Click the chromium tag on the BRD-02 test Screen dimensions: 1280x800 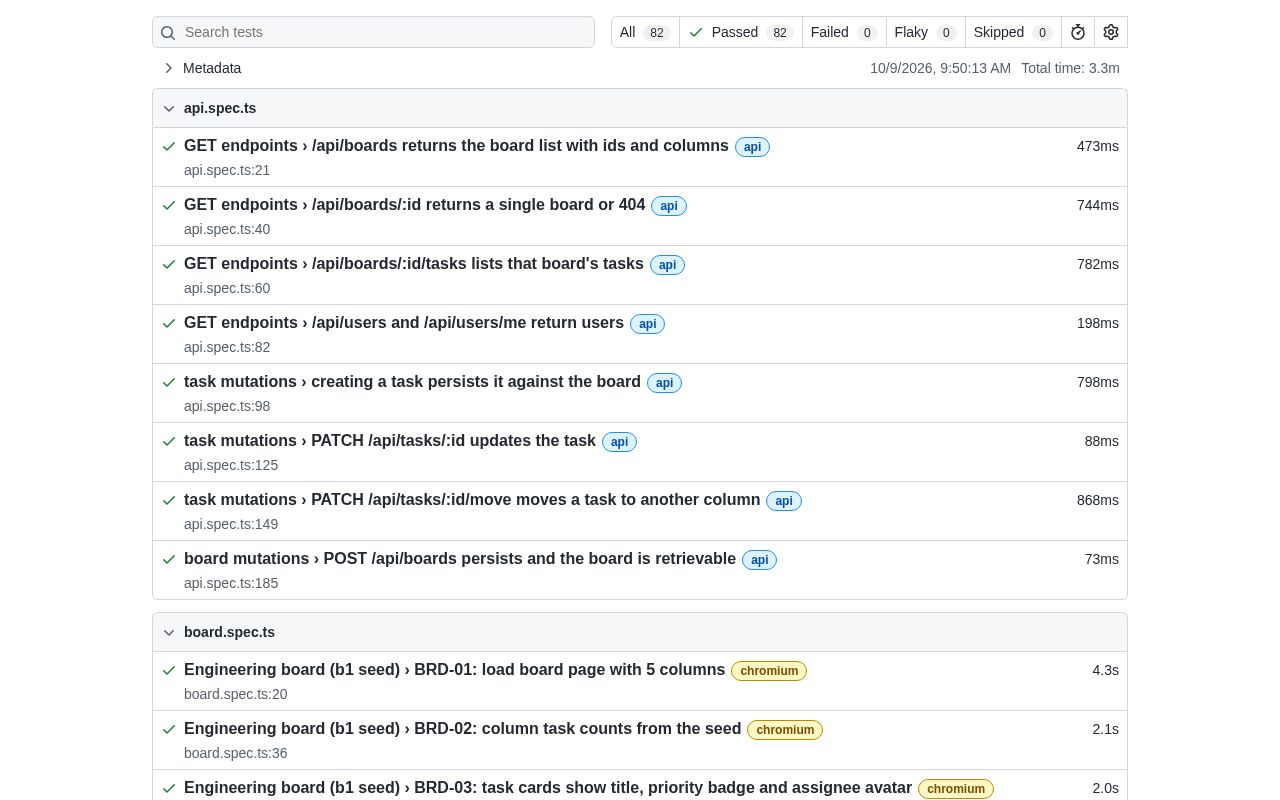click(785, 730)
